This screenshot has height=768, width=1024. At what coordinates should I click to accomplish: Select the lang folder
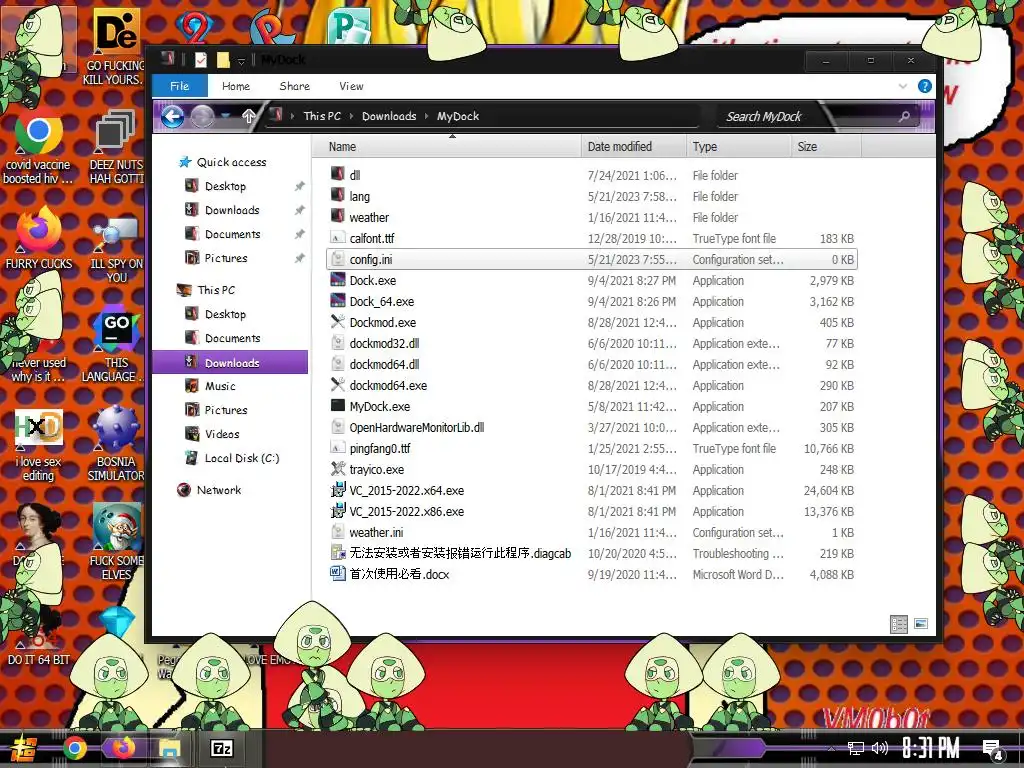click(359, 197)
